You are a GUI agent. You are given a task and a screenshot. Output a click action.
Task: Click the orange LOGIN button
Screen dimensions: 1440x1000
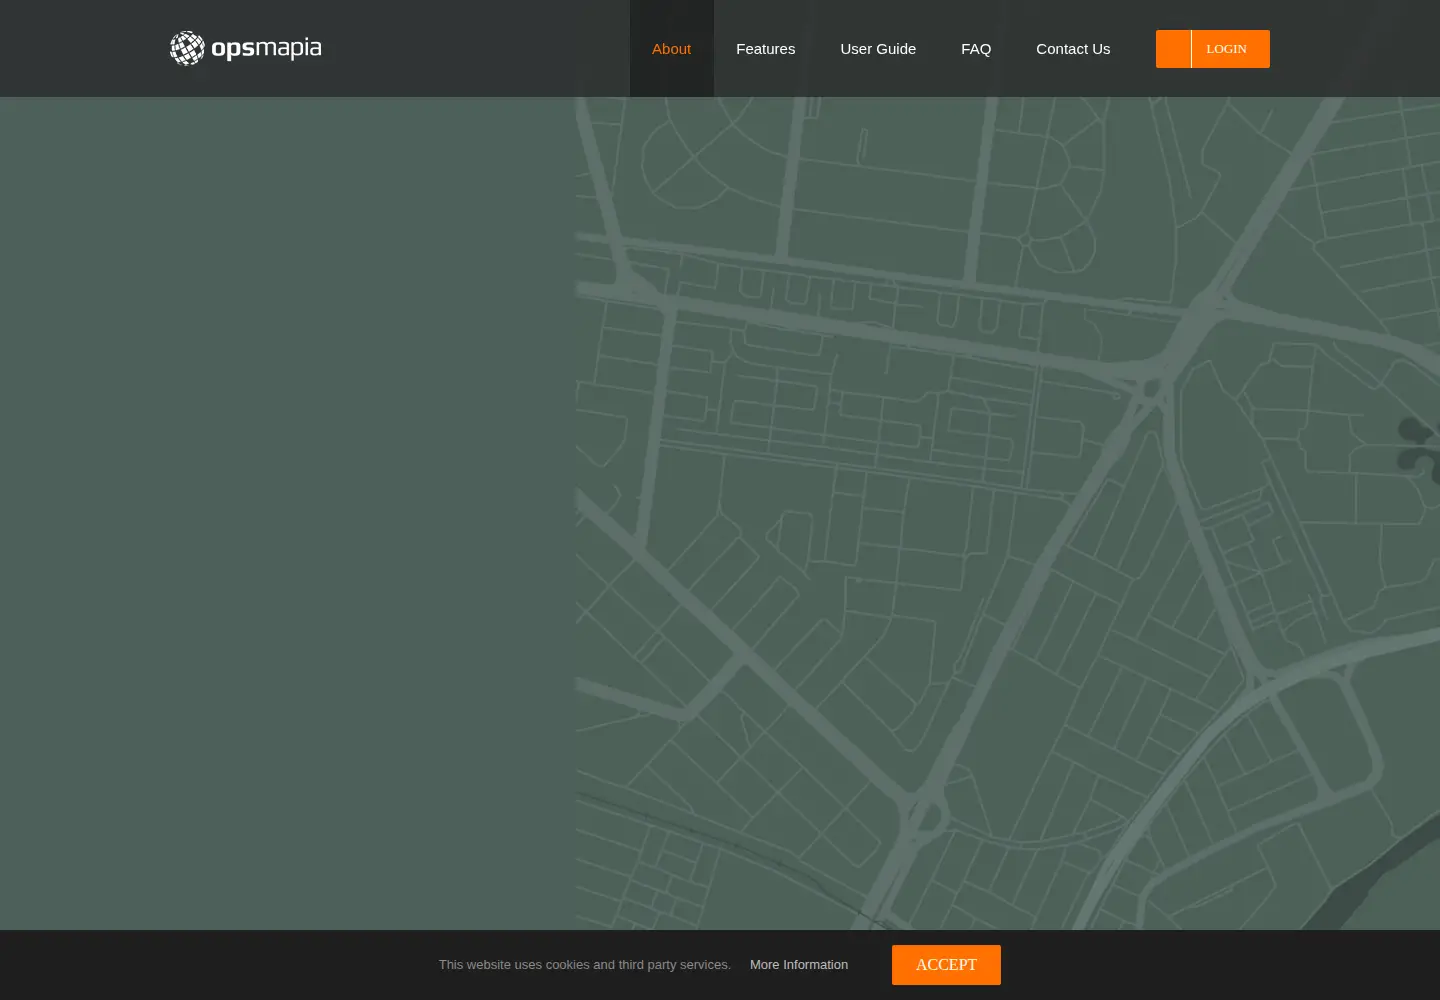1213,49
